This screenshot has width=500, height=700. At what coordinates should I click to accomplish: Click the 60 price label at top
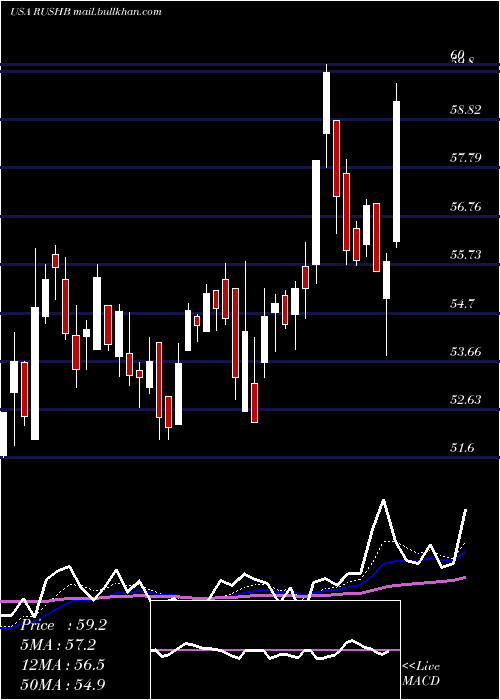click(x=458, y=55)
